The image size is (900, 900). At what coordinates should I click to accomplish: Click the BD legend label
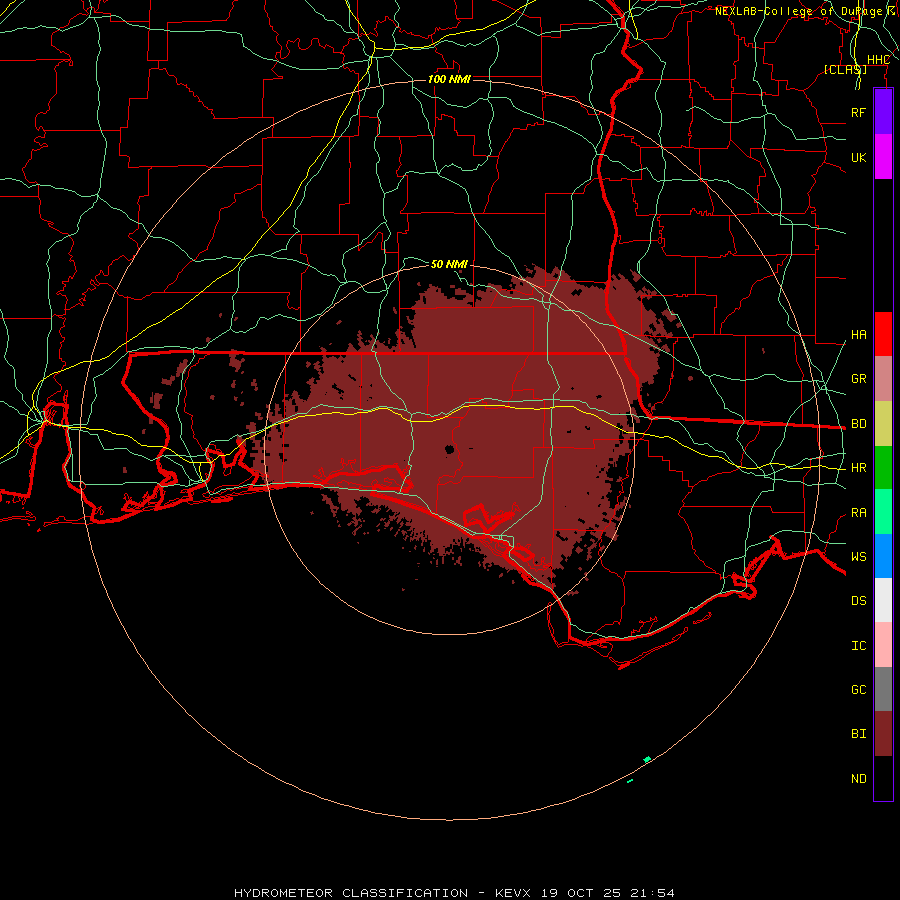[858, 424]
